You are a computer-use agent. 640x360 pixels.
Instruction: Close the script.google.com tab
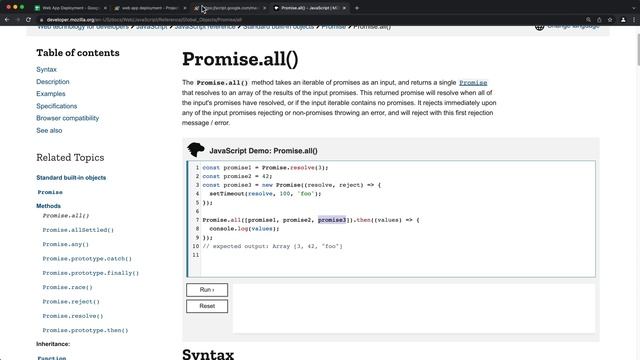click(264, 8)
